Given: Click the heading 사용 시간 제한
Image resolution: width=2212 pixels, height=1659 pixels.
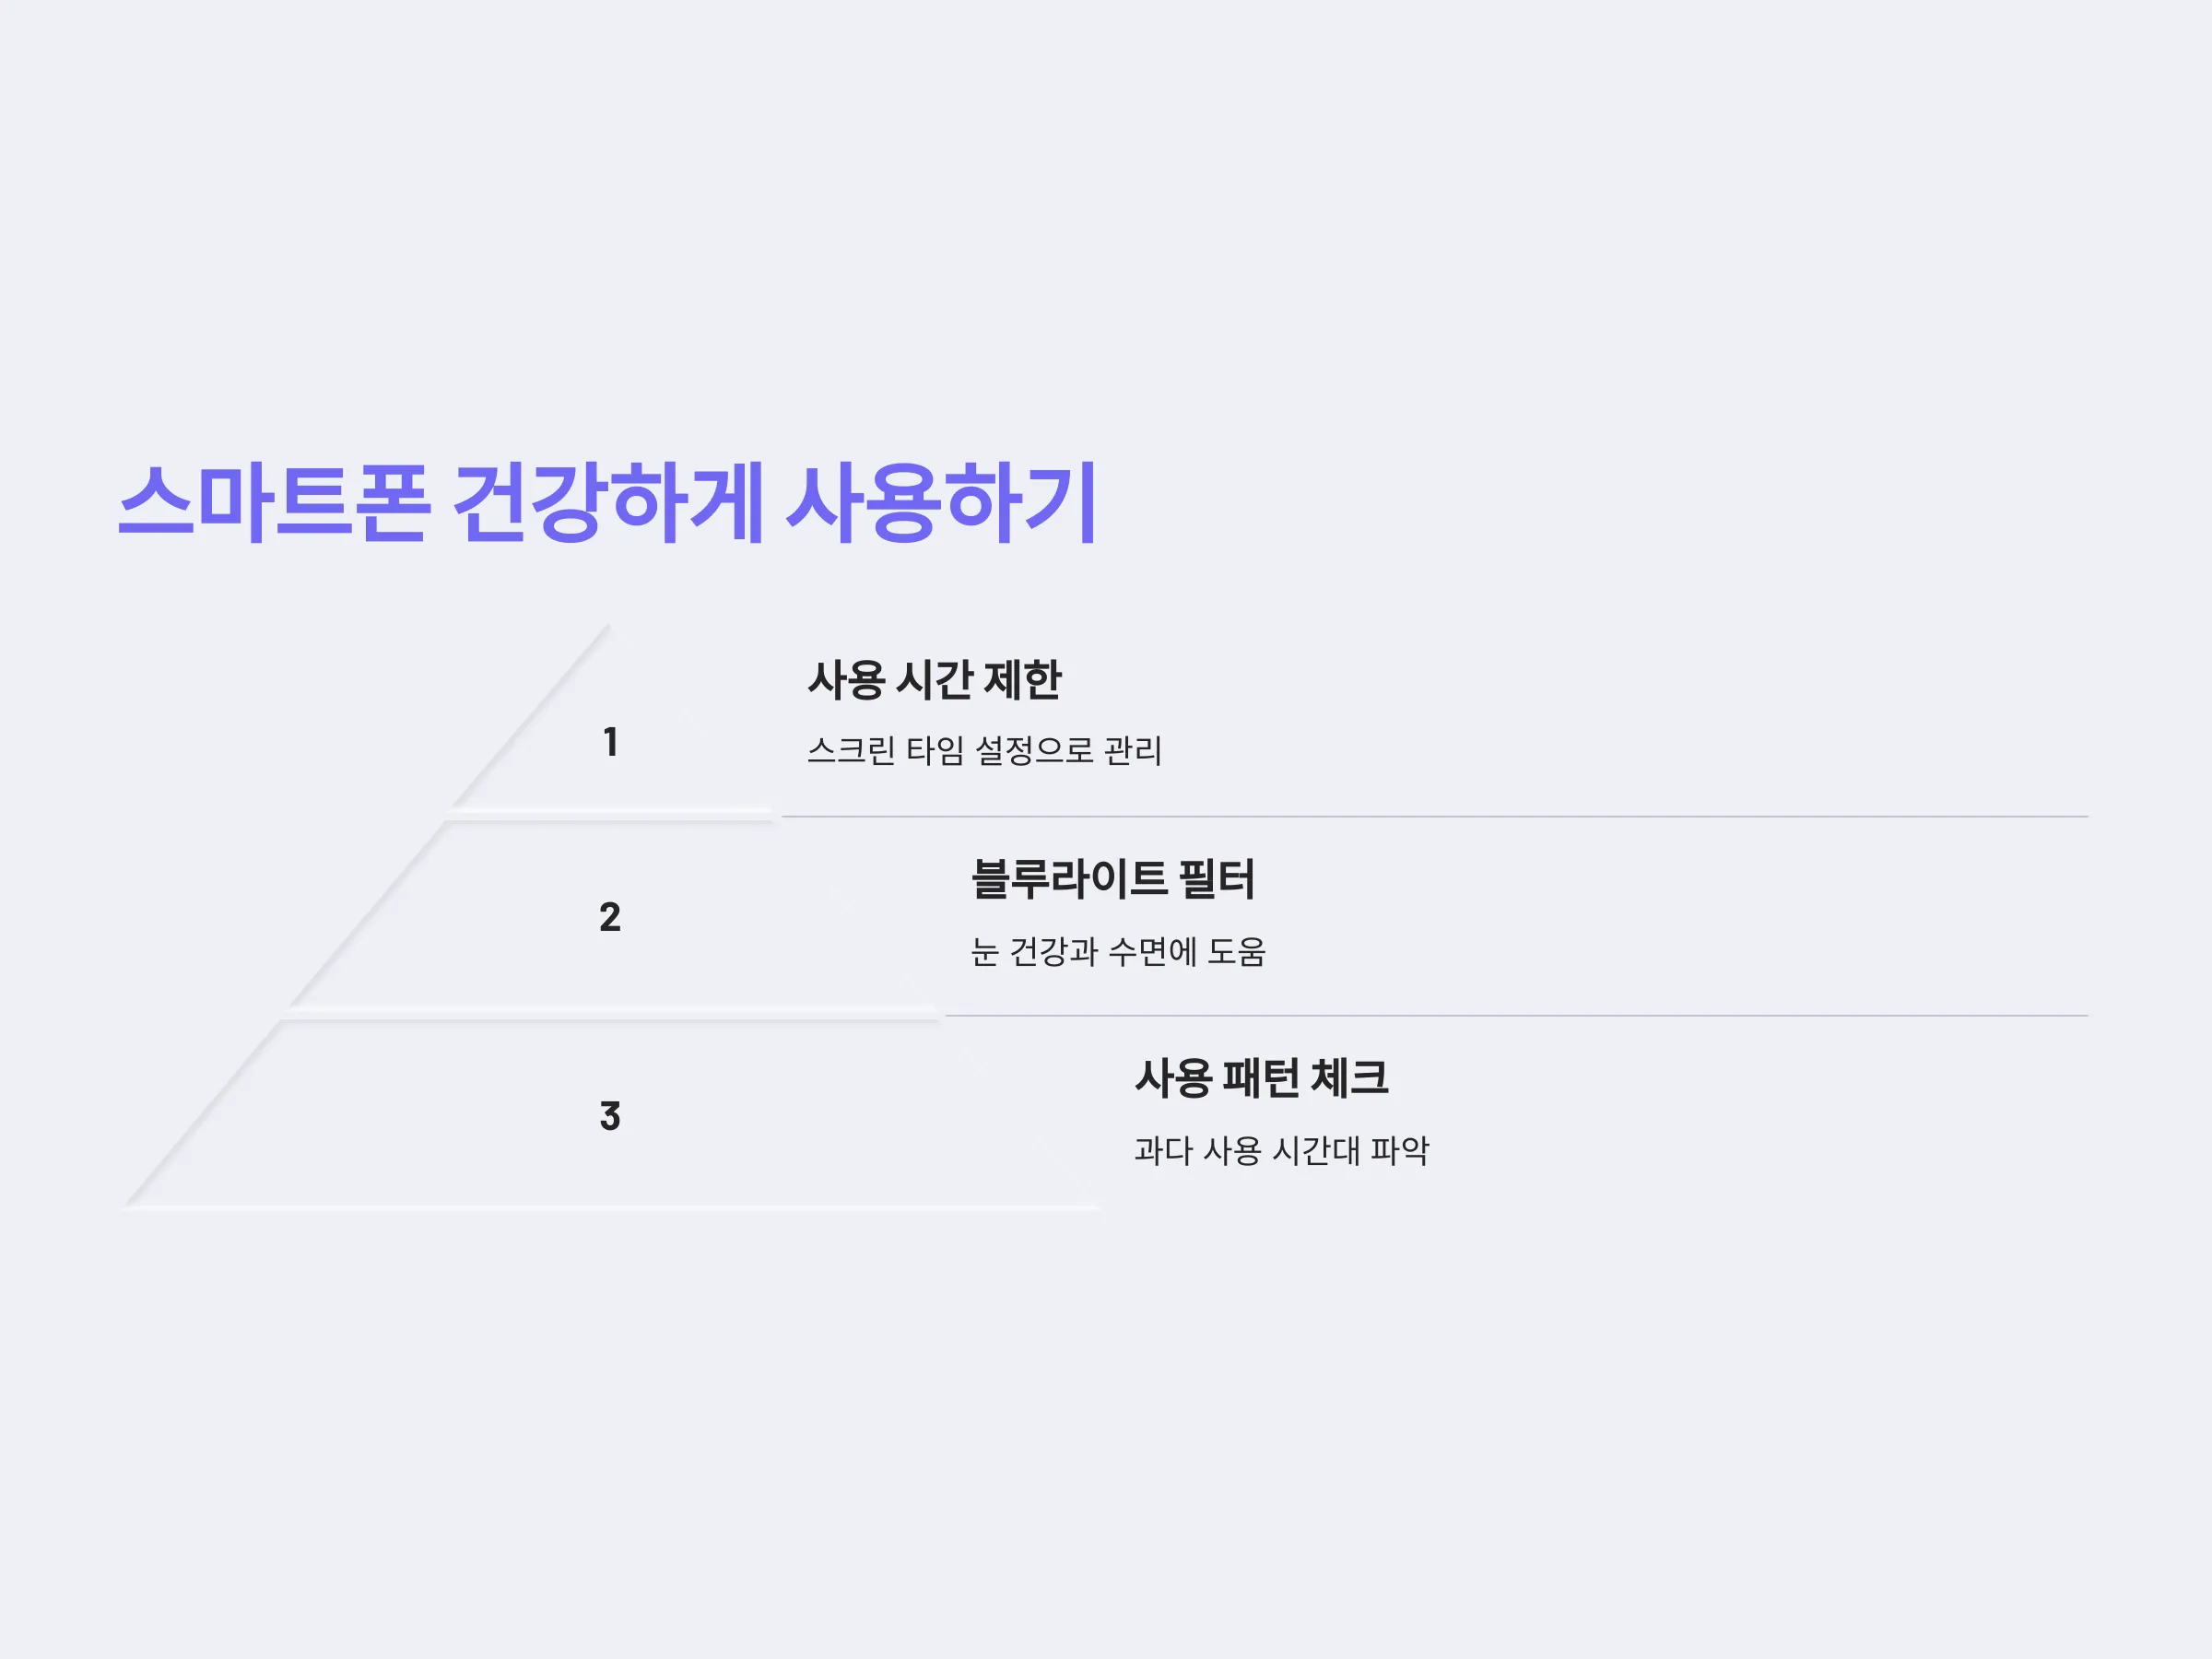Looking at the screenshot, I should [934, 680].
